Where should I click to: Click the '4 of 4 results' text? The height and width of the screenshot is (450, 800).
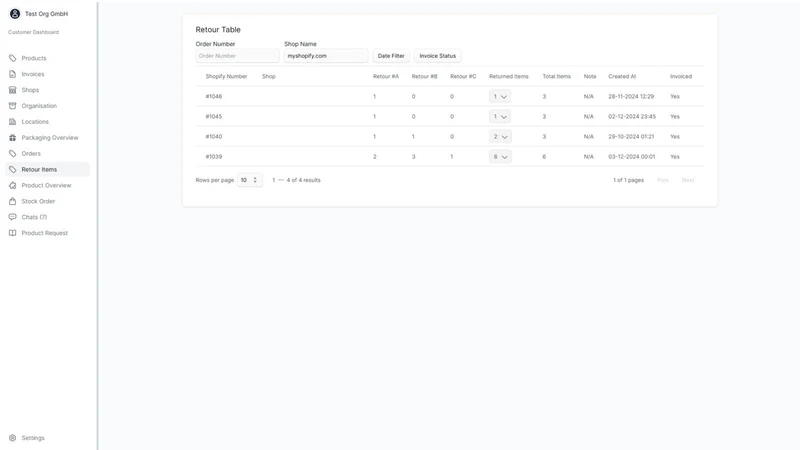[304, 180]
